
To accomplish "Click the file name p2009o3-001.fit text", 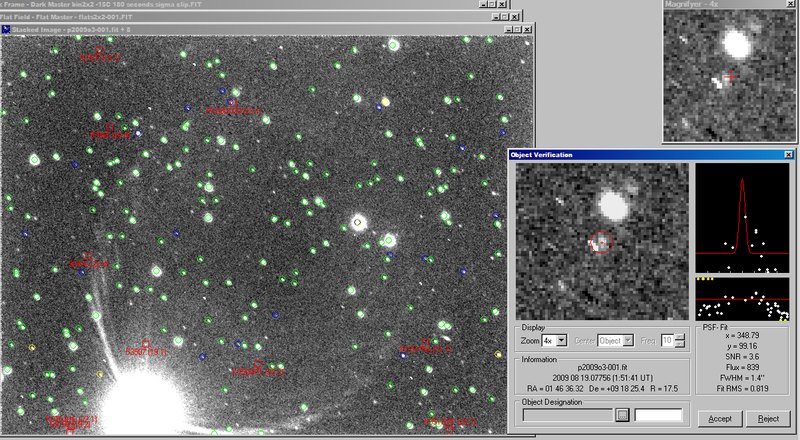I will click(603, 367).
